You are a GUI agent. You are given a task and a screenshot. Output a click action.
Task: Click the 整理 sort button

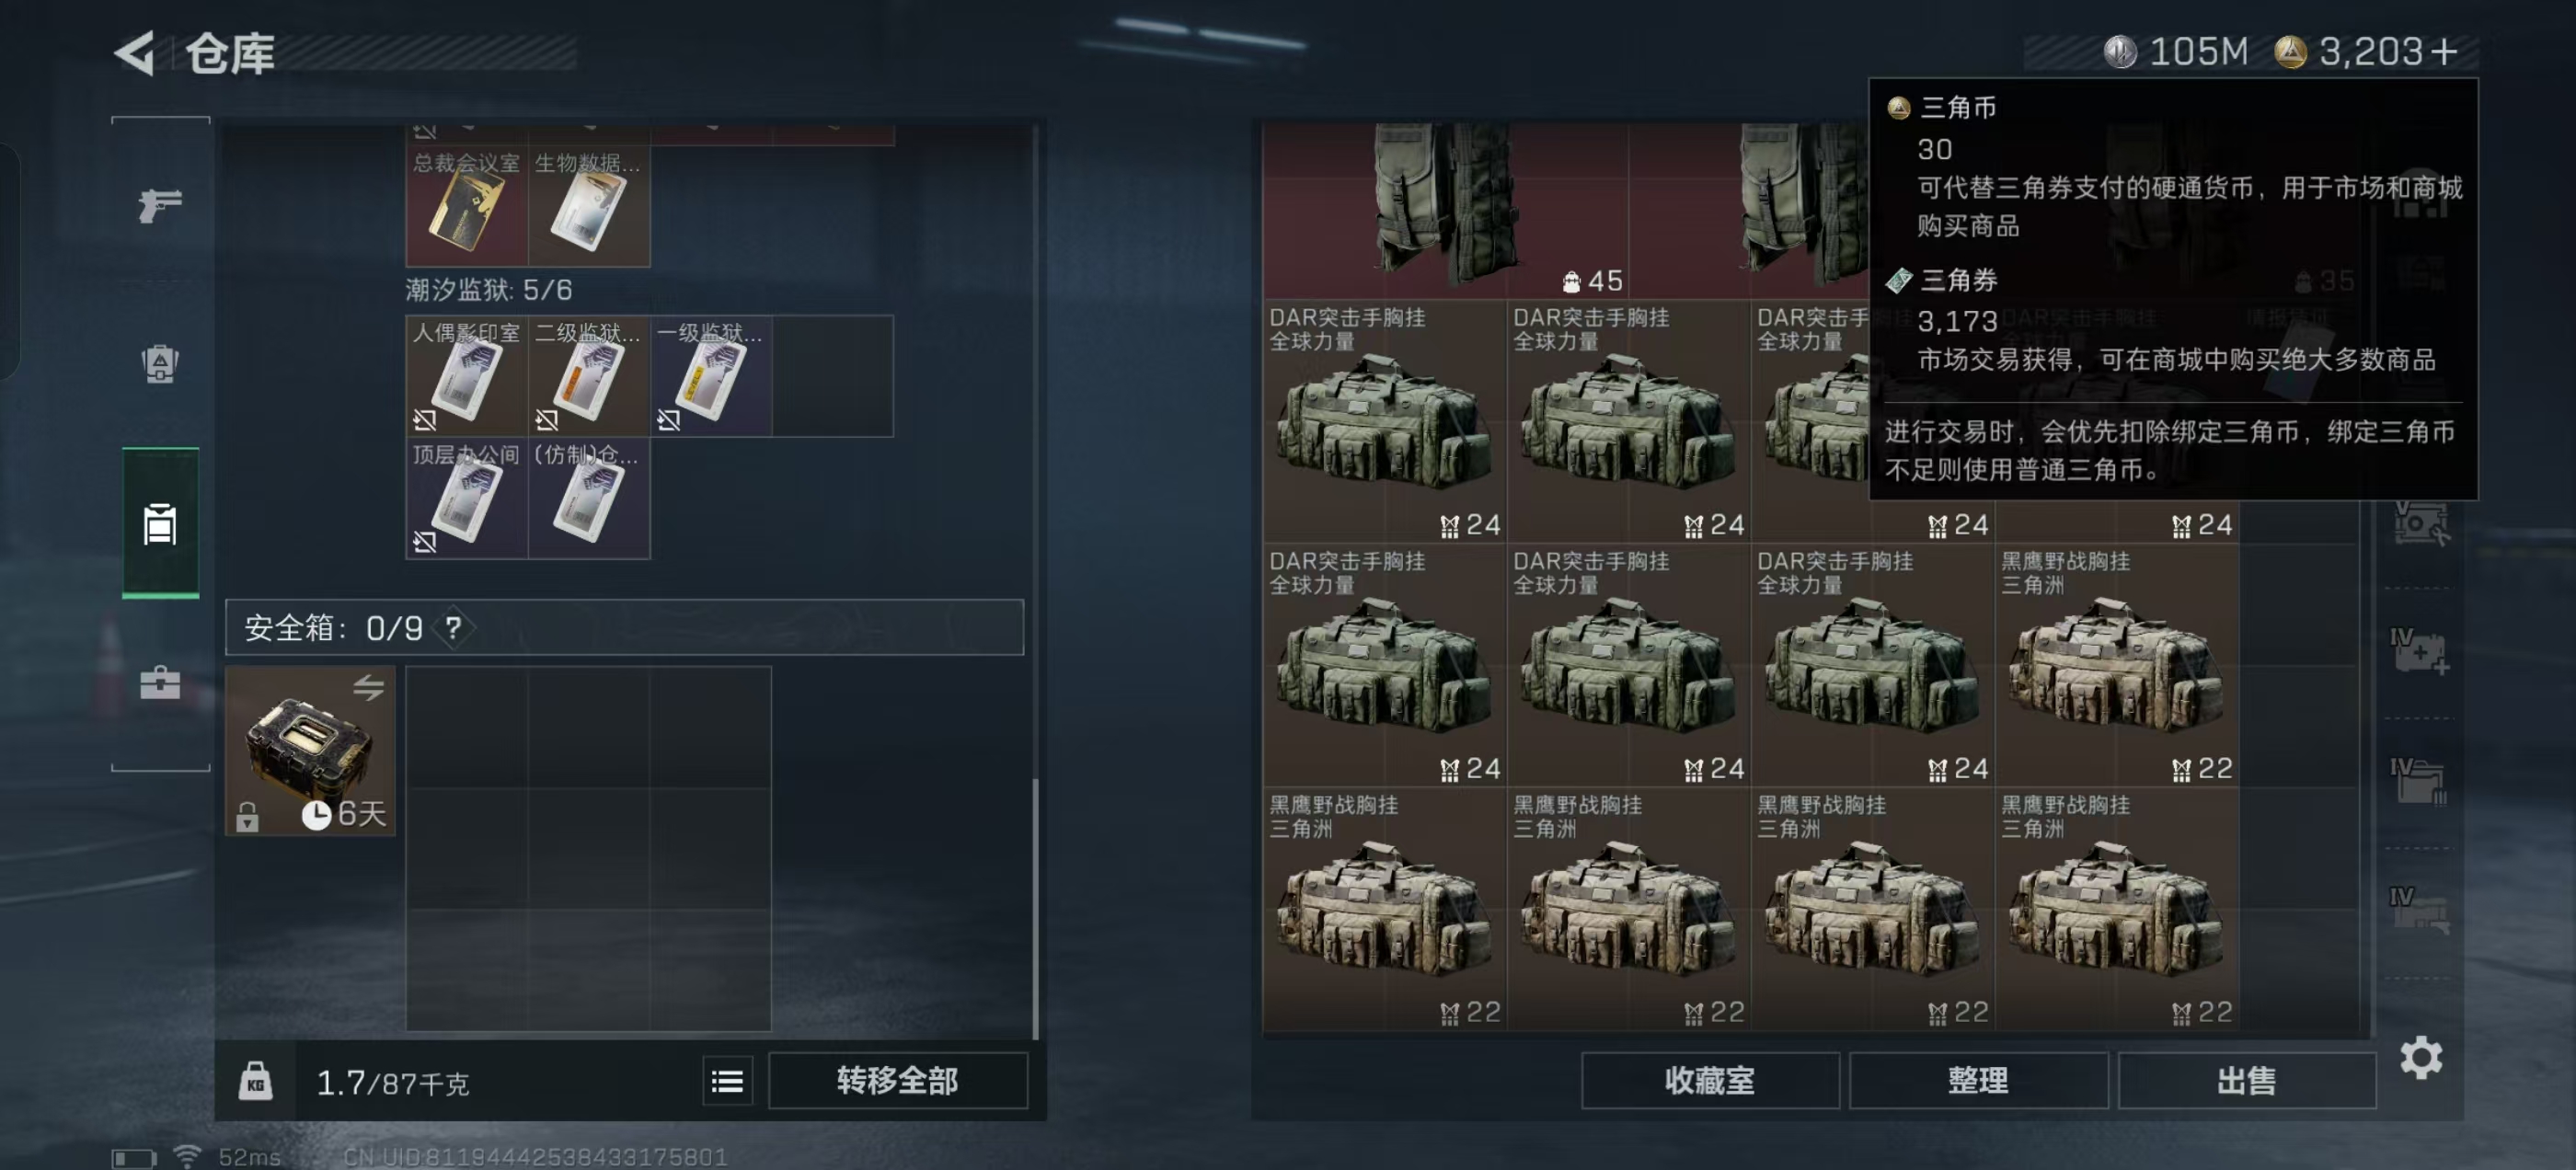[1978, 1081]
